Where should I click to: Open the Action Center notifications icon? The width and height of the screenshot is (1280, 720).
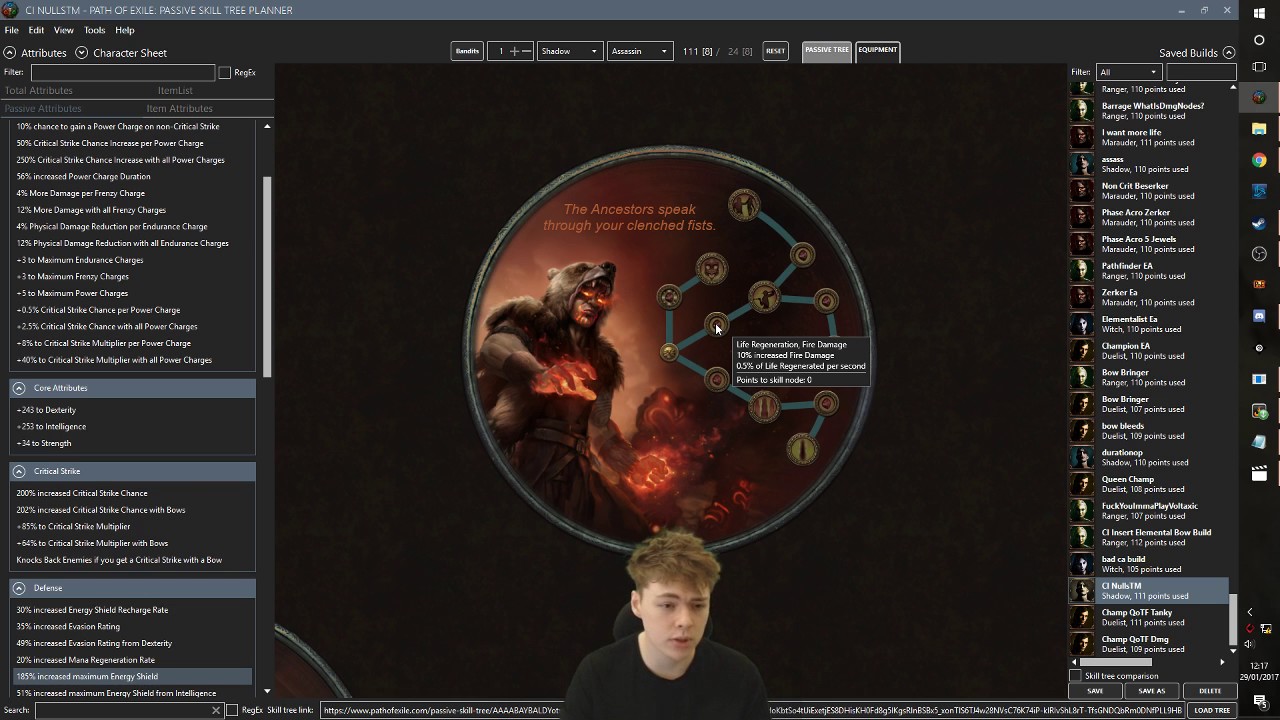pos(1259,701)
